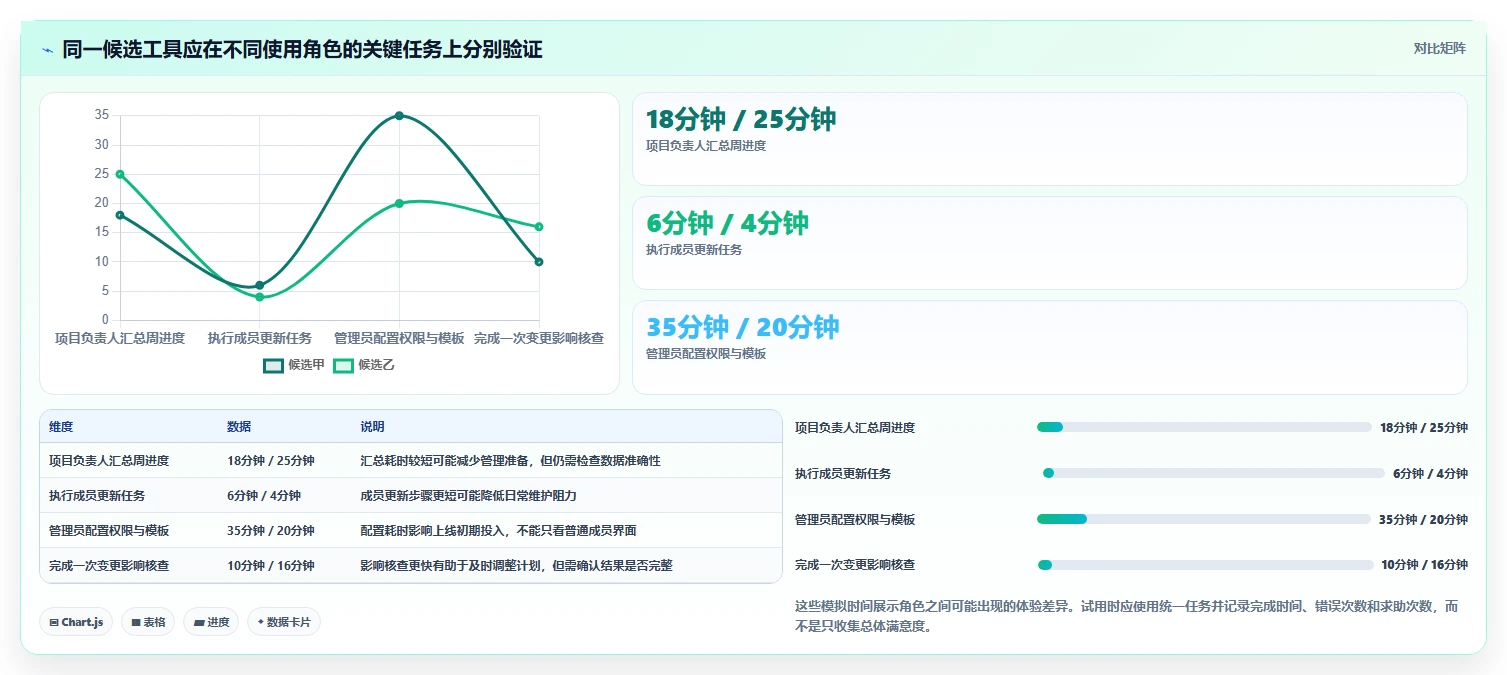Click the 进度 chip
Screen dimensions: 1507x675
[211, 622]
